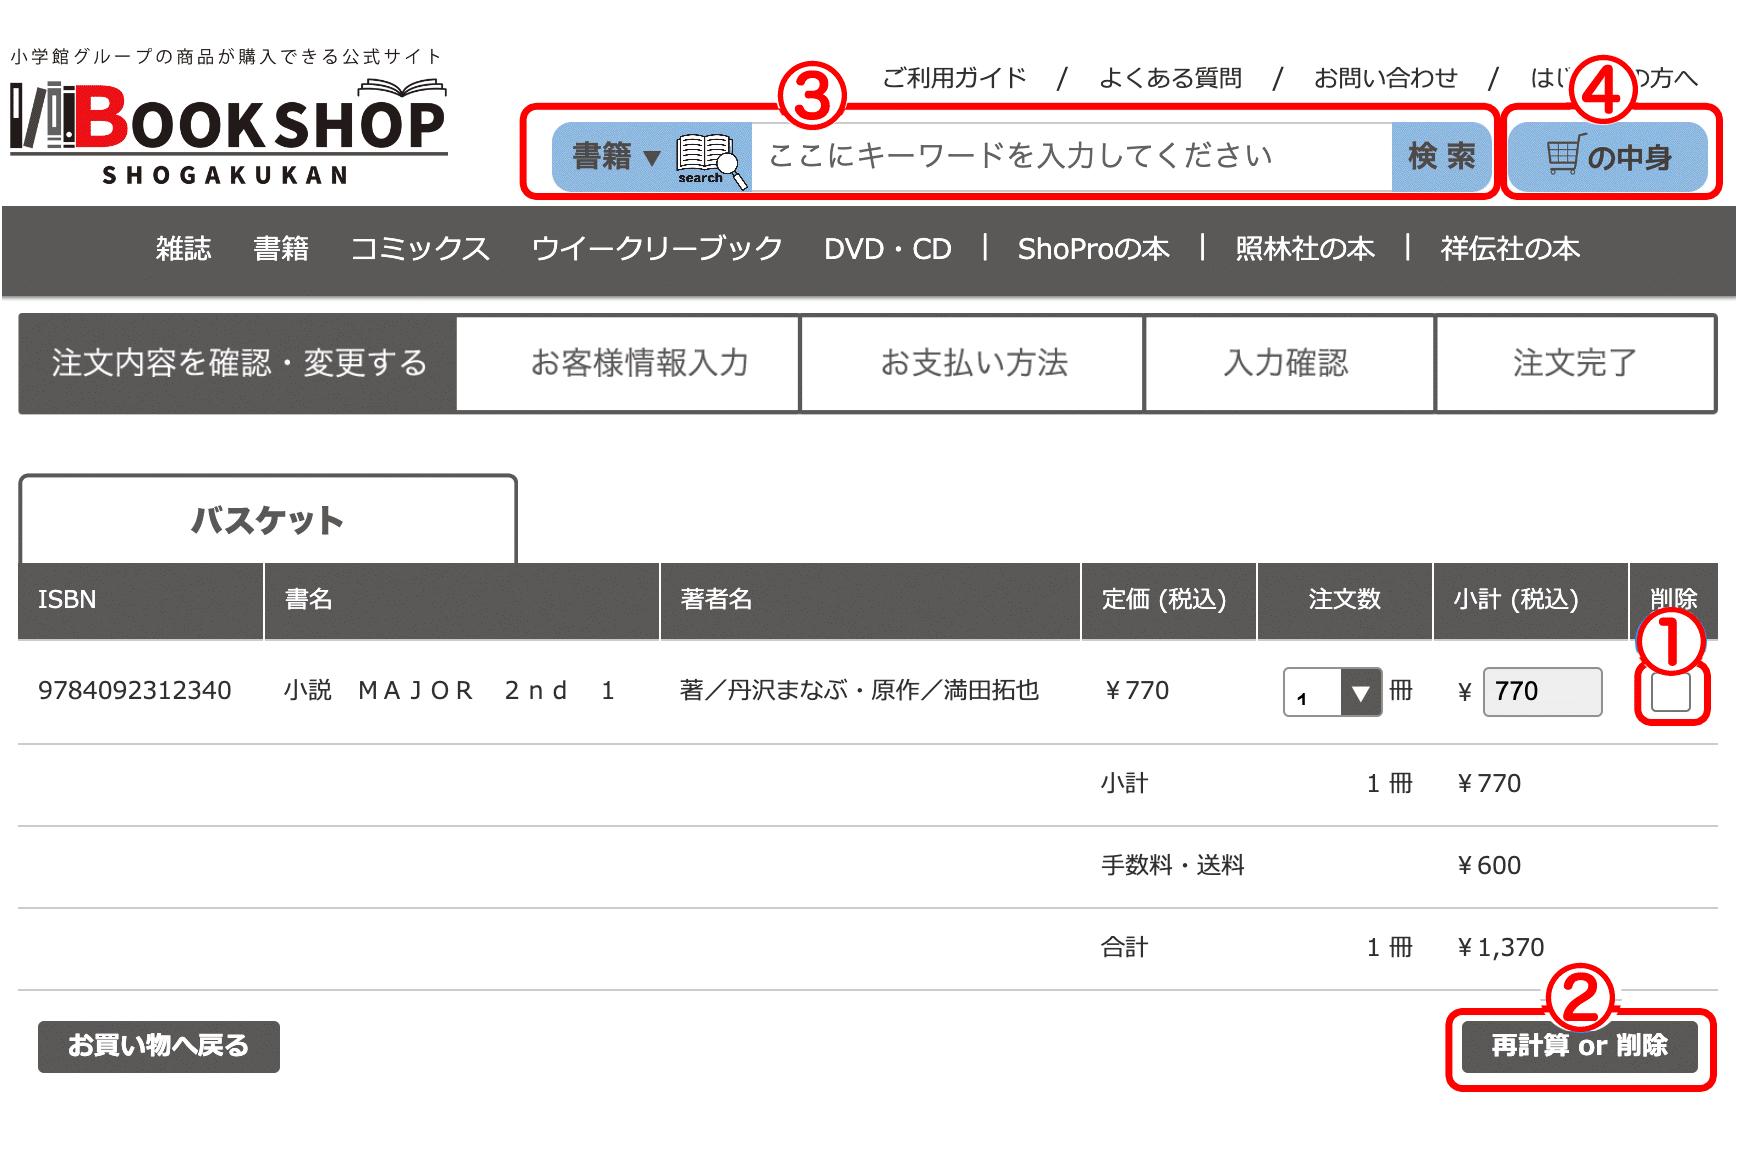Open the shopping cart contents button

[1608, 157]
